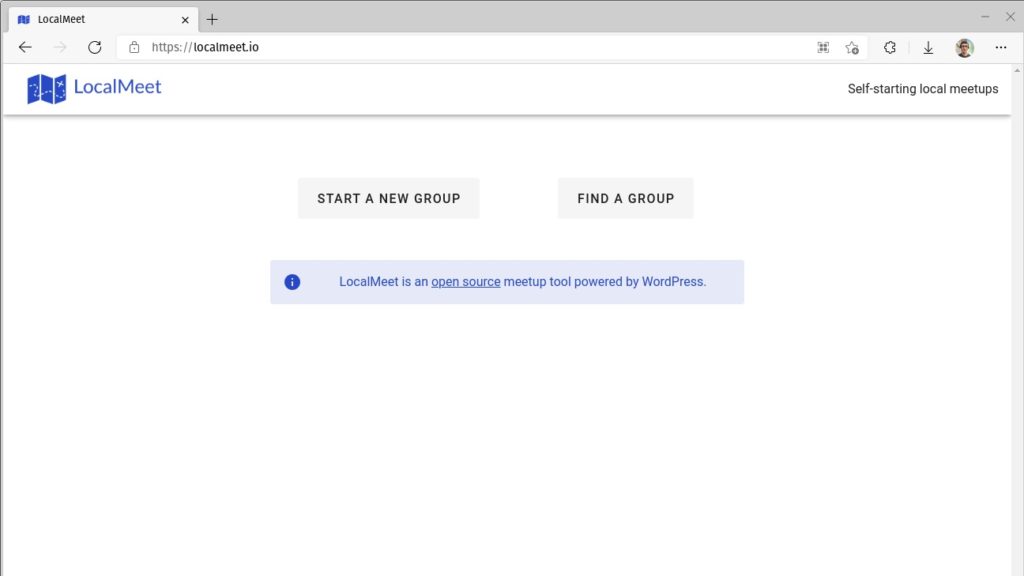Open site info via the lock icon

coord(135,47)
